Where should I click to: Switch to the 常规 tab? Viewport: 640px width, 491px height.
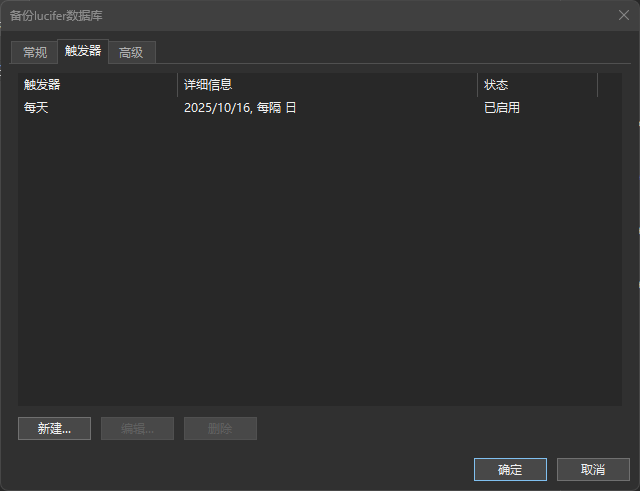[x=35, y=52]
